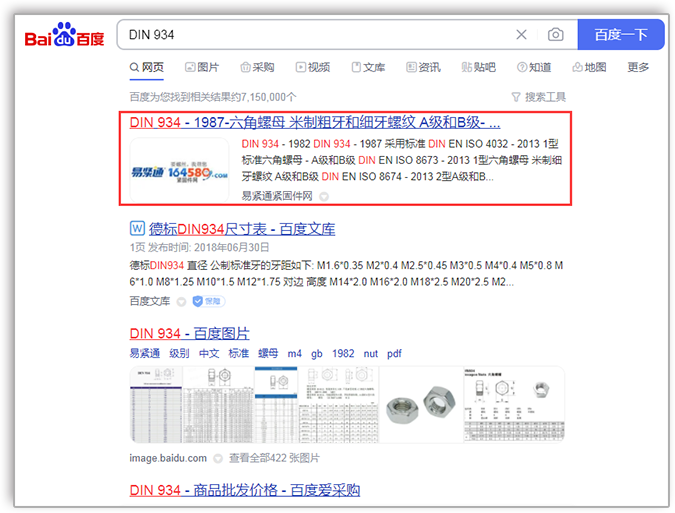Click into the DIN 934 search field
Image resolution: width=675 pixels, height=513 pixels.
310,35
